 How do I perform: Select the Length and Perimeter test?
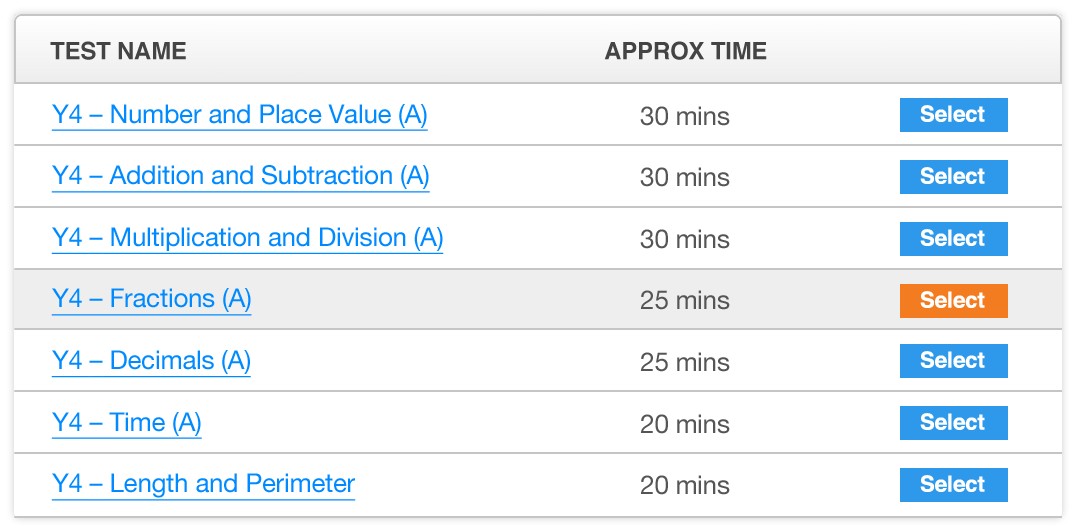954,485
